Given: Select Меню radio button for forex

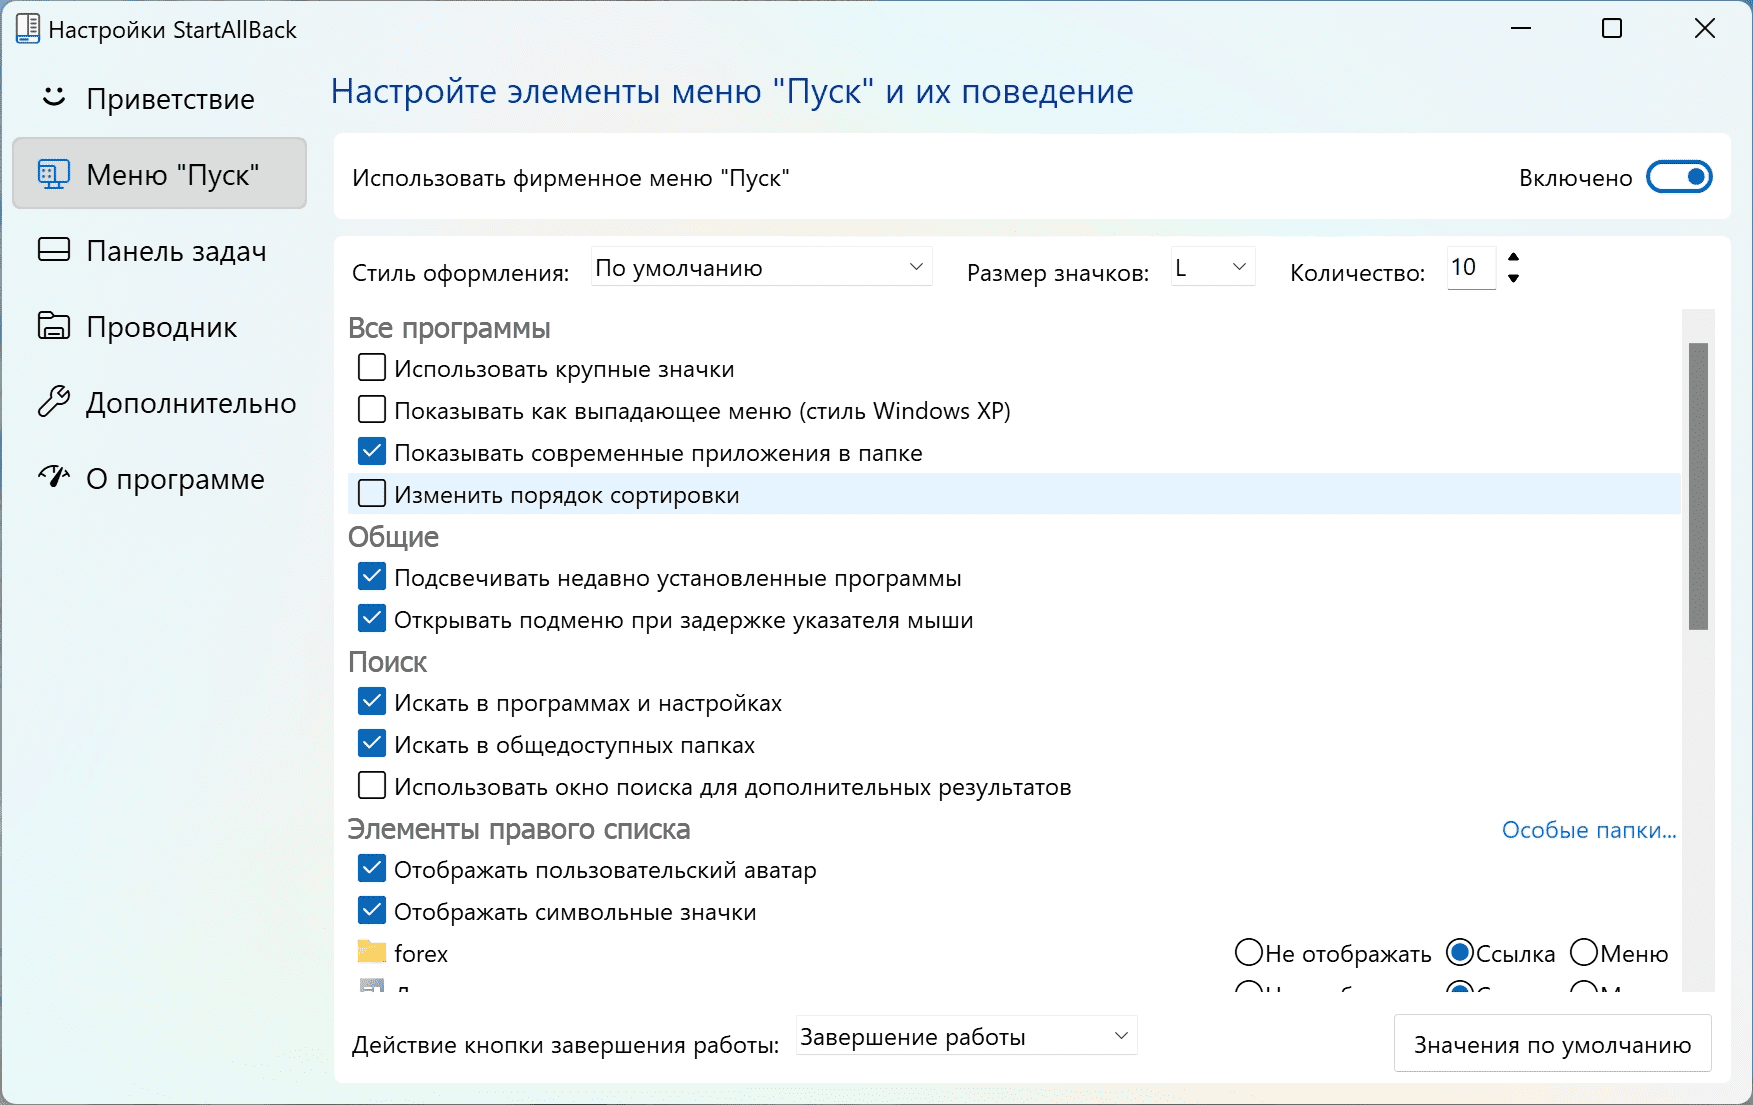Looking at the screenshot, I should click(x=1584, y=952).
